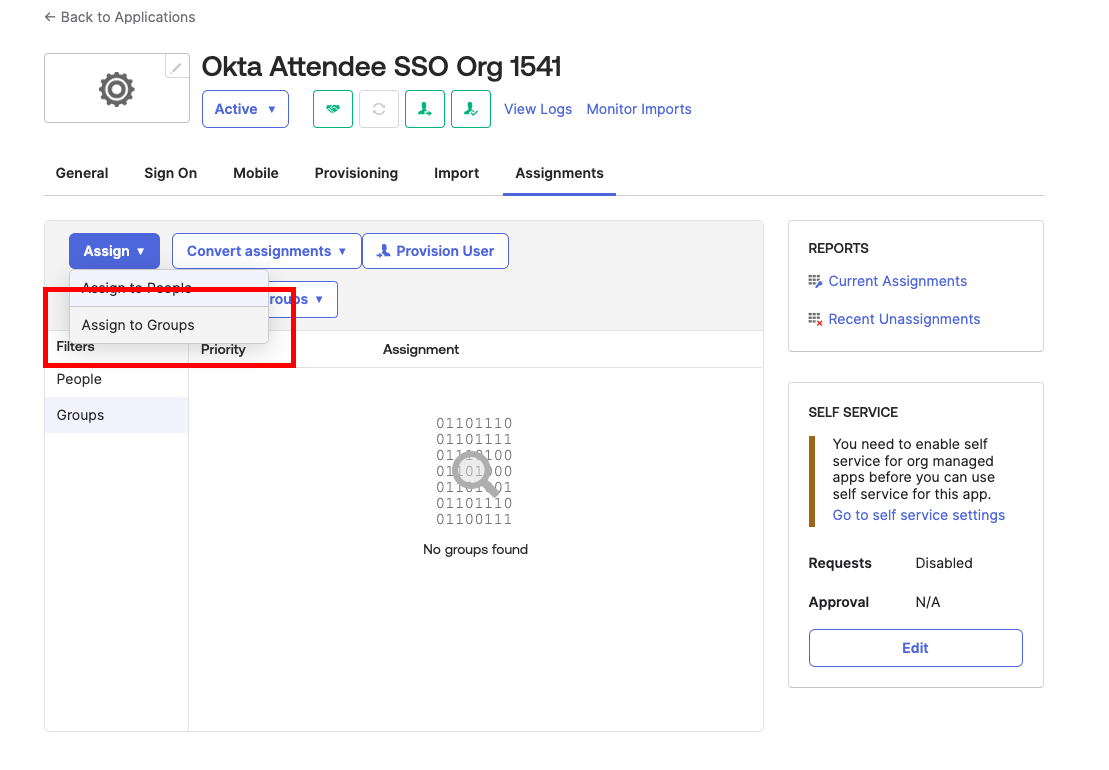
Task: Click the gear application logo
Action: pyautogui.click(x=117, y=89)
